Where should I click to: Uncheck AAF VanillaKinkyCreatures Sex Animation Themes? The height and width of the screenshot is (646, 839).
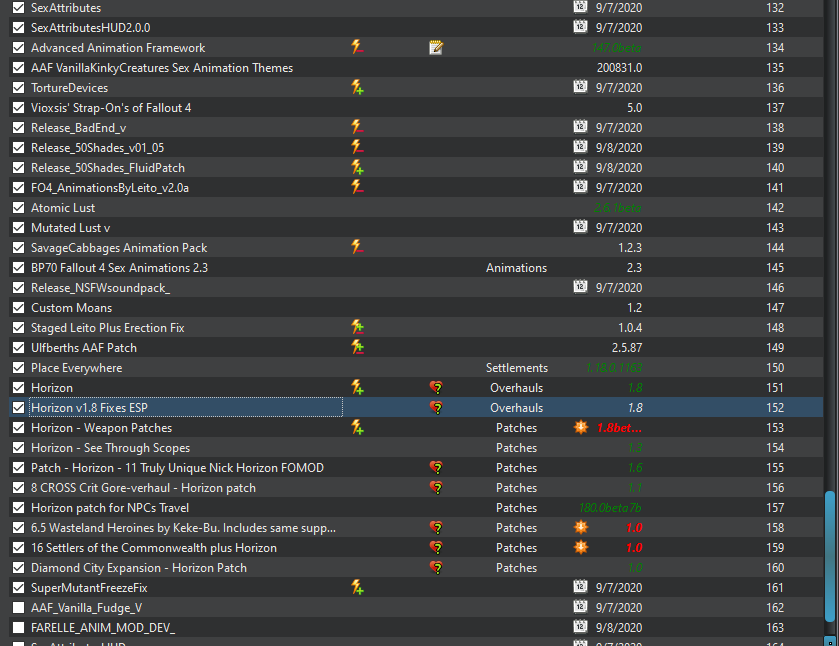coord(18,67)
